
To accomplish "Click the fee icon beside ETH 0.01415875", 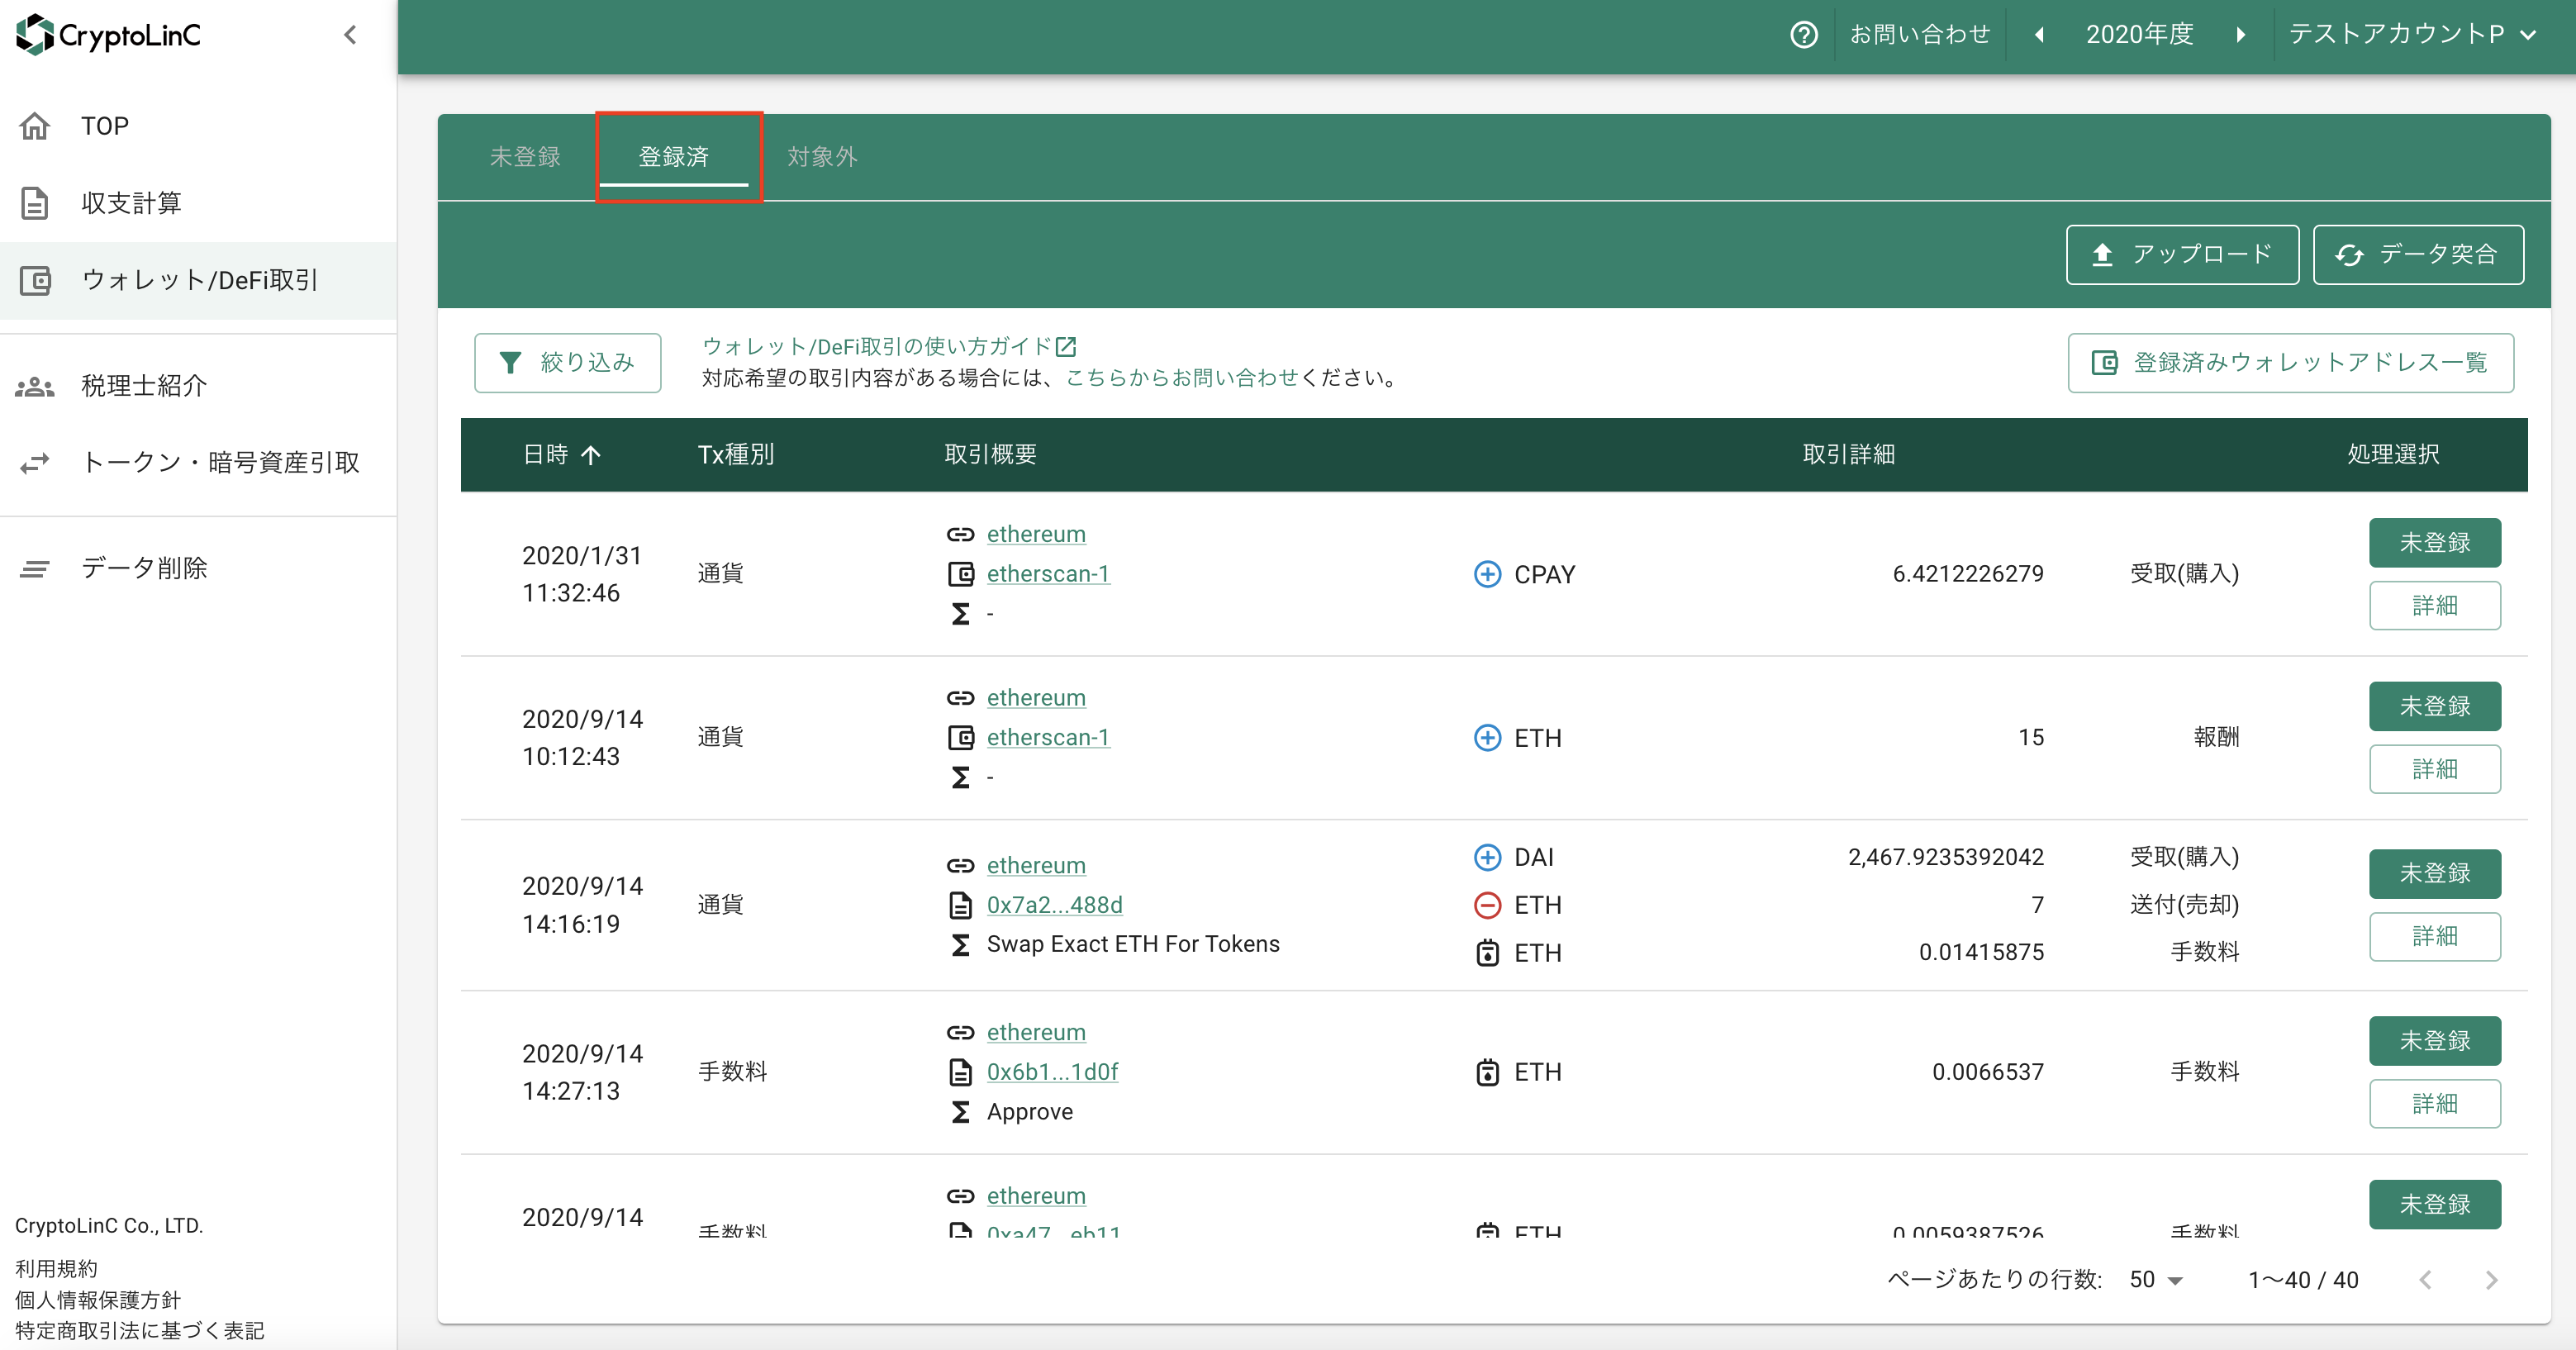I will (1488, 953).
